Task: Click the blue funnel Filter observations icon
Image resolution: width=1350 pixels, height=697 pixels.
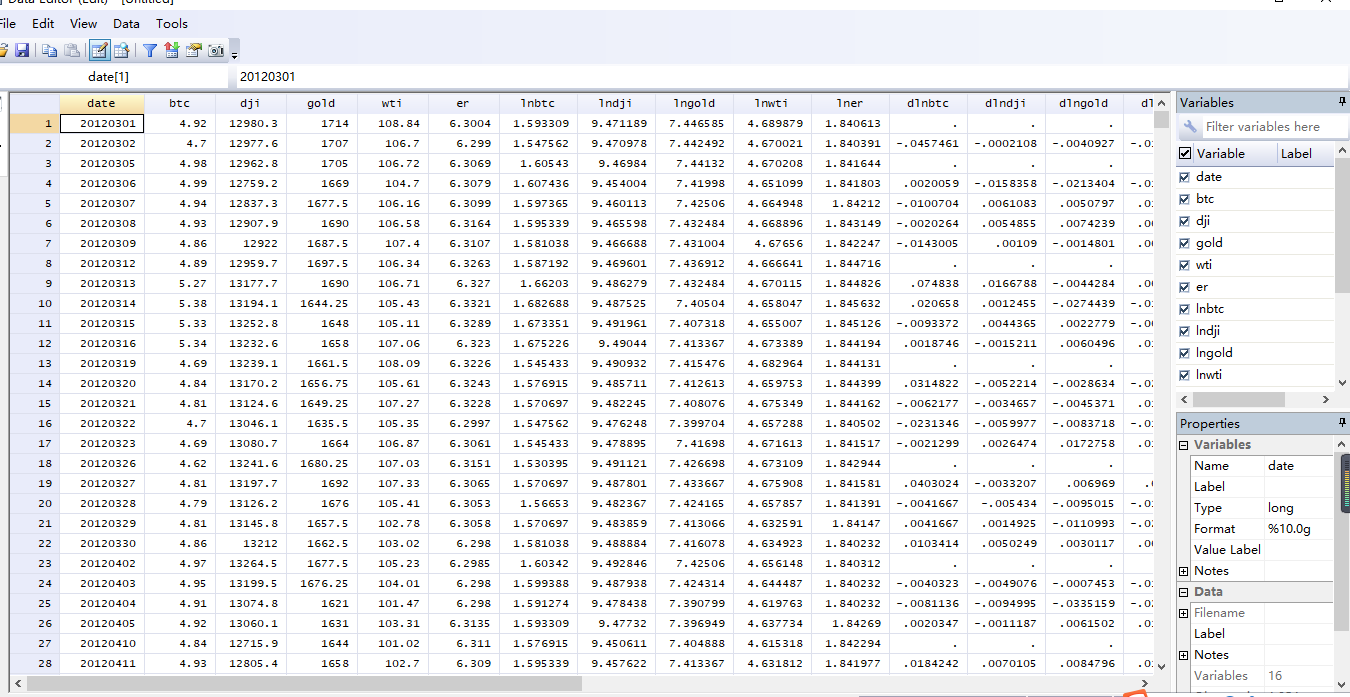Action: pyautogui.click(x=149, y=50)
